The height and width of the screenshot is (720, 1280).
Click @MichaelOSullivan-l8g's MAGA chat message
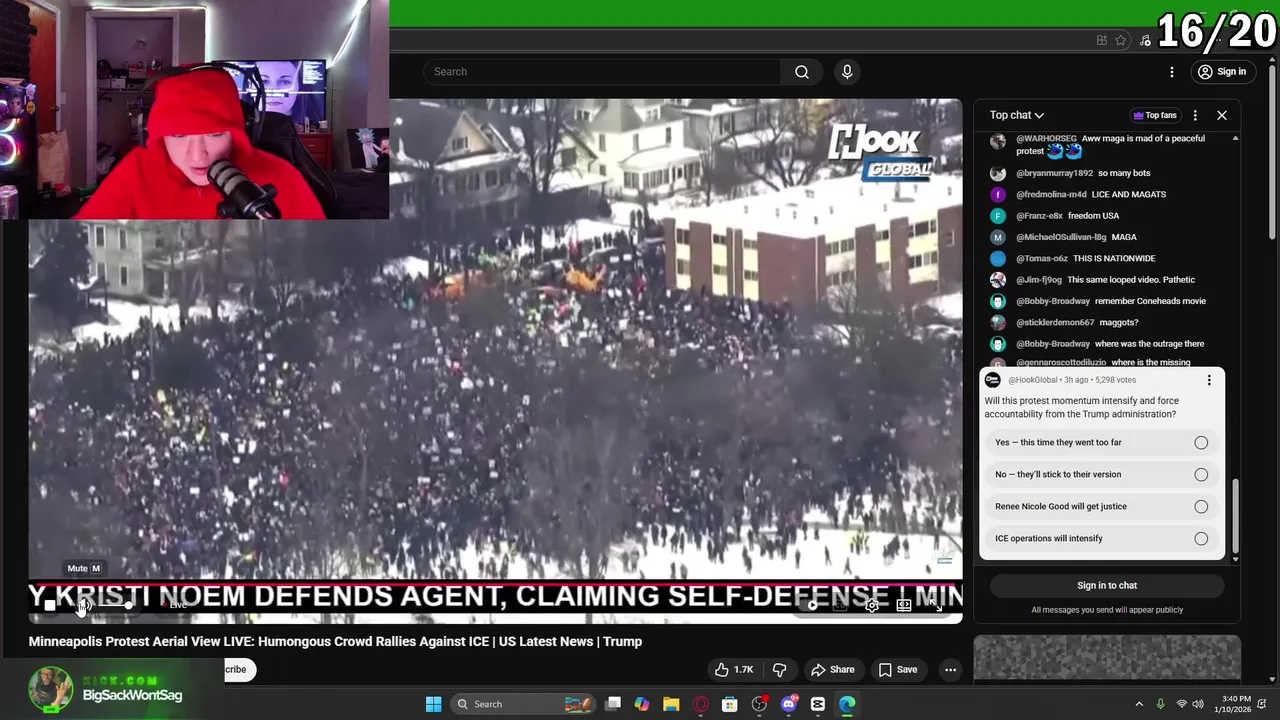1124,238
